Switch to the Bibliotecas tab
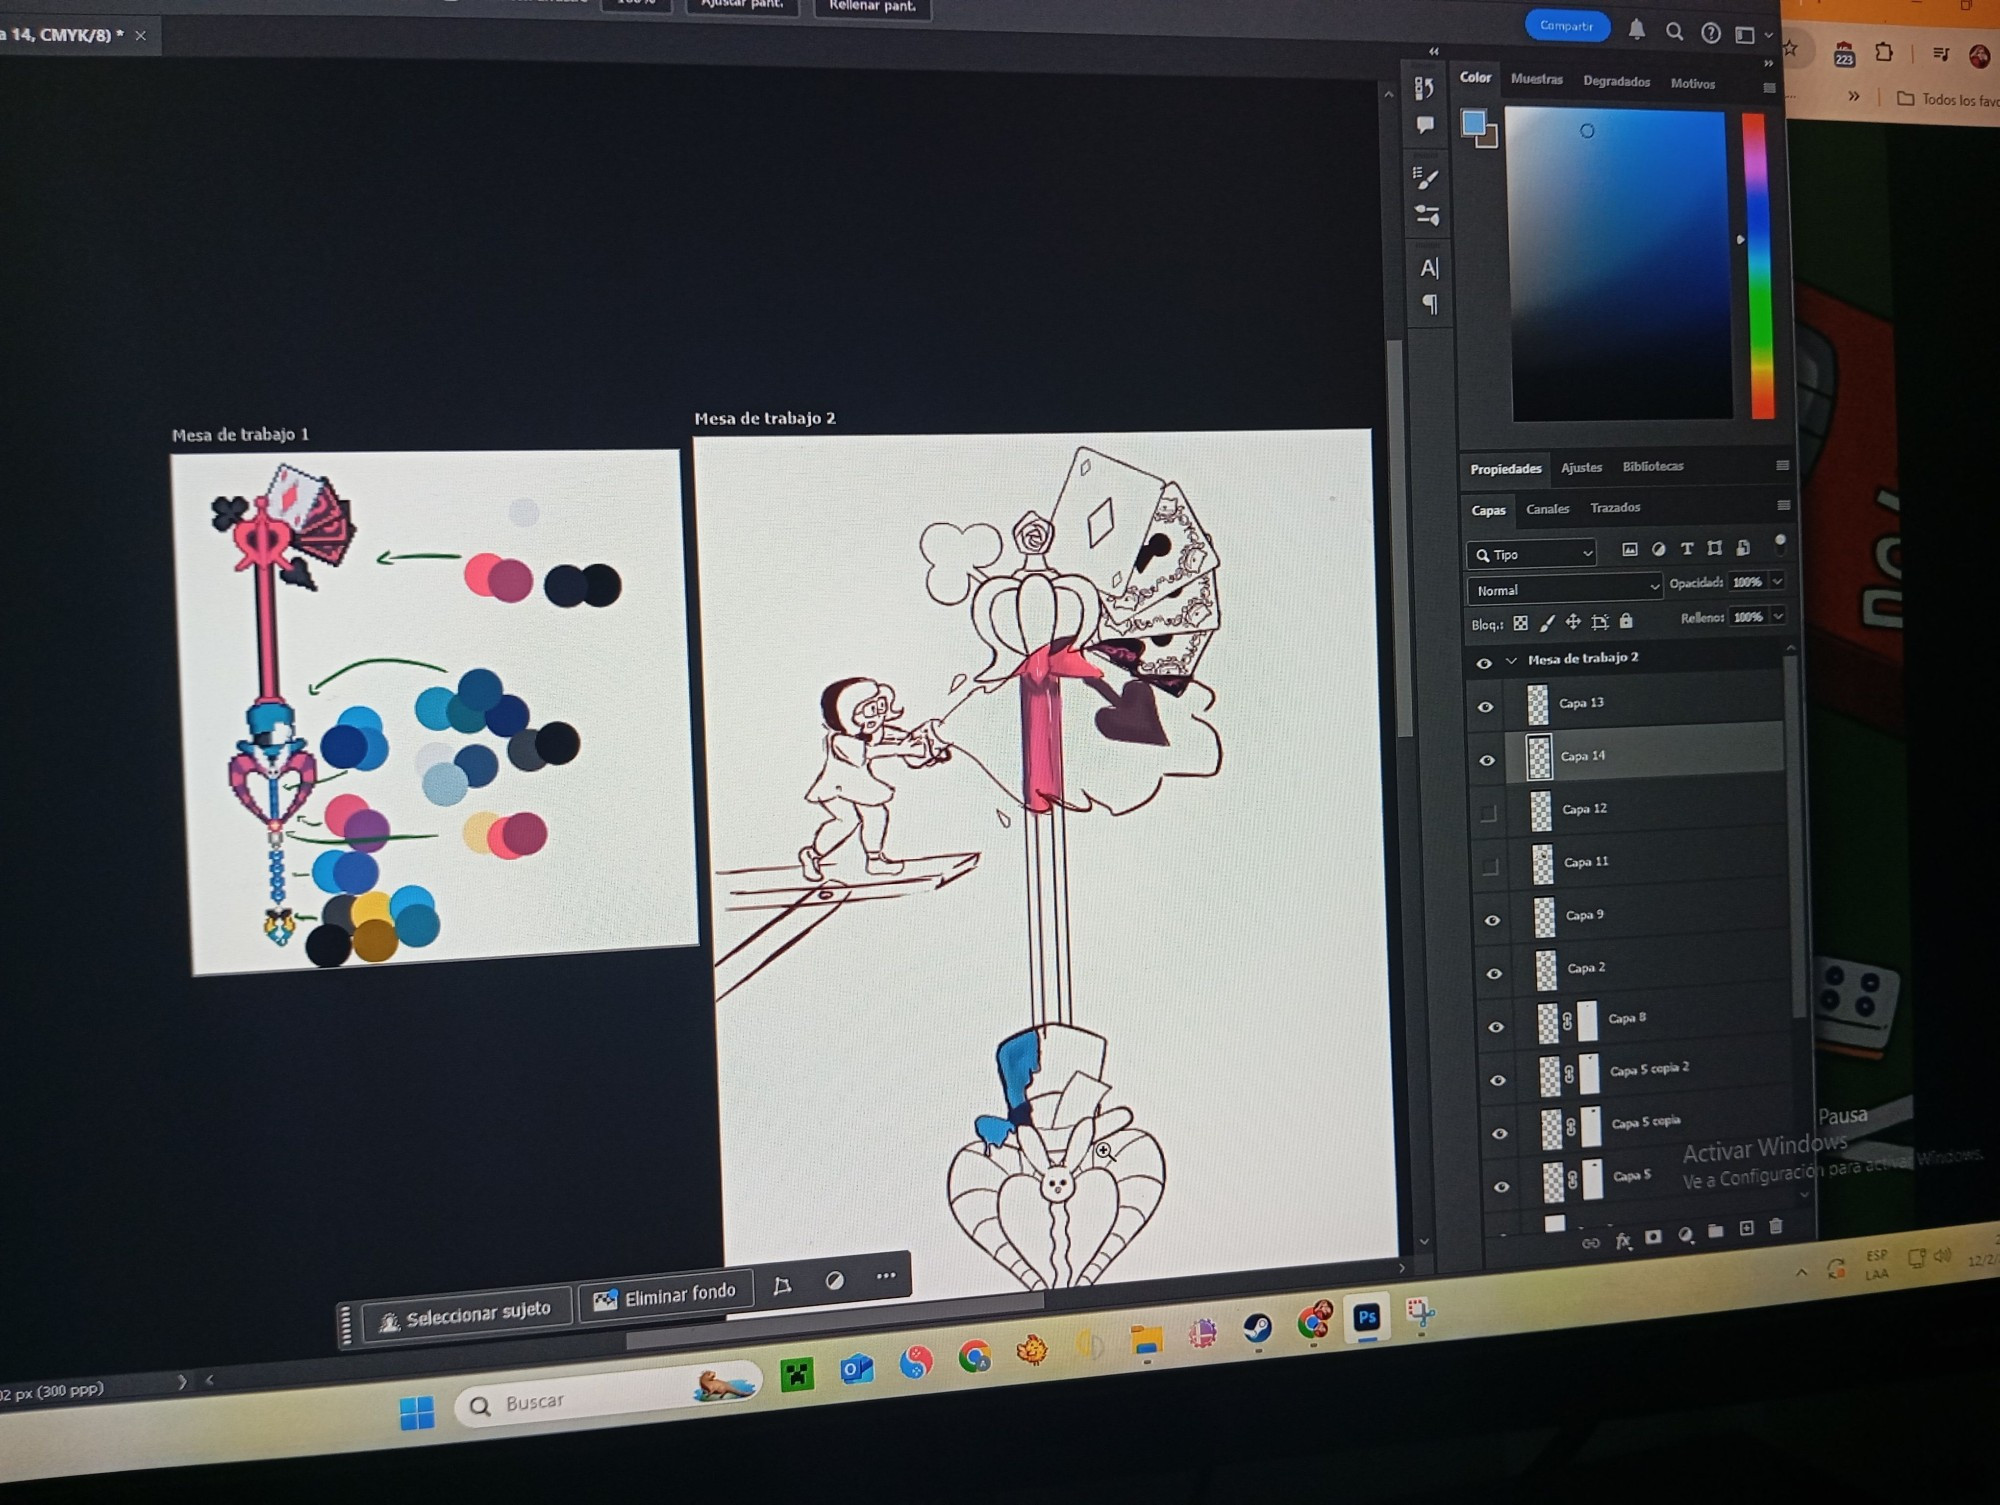Viewport: 2000px width, 1505px height. 1652,466
